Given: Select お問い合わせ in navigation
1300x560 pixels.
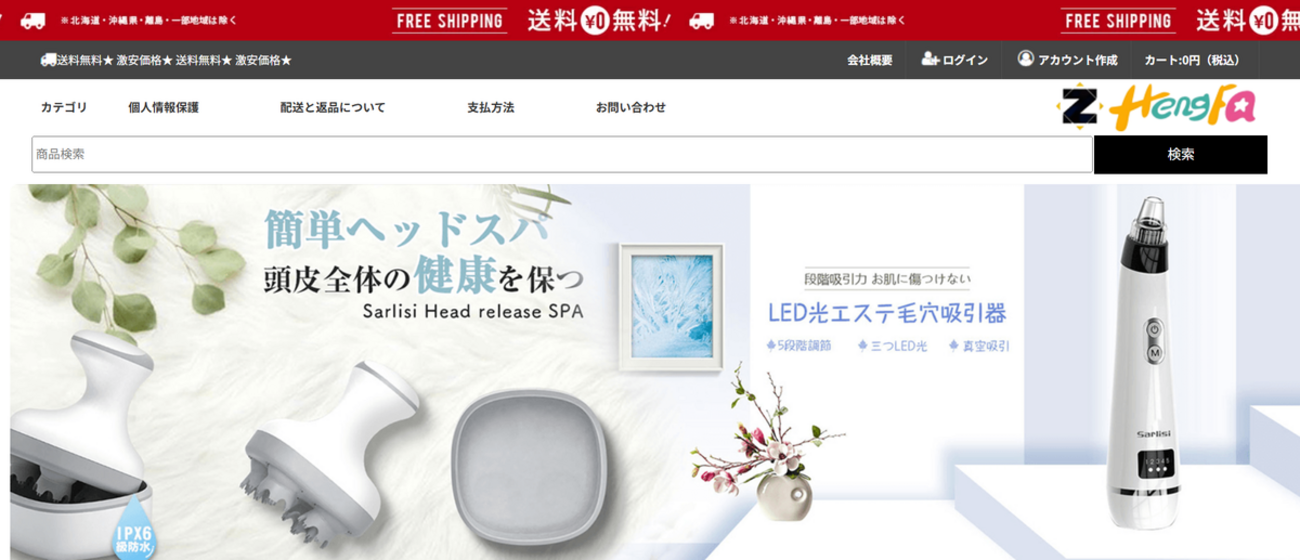Looking at the screenshot, I should (631, 107).
